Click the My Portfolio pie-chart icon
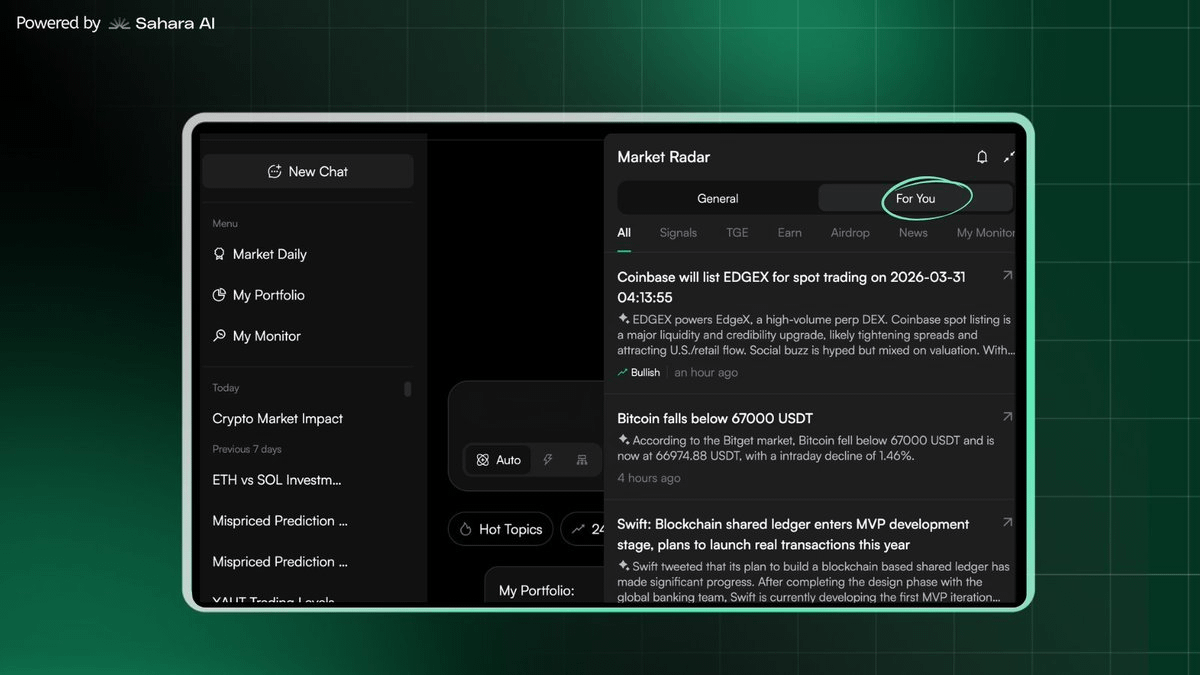The height and width of the screenshot is (675, 1200). point(219,295)
